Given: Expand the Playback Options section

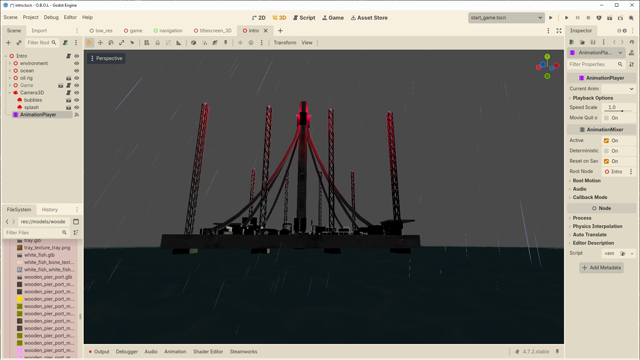Looking at the screenshot, I should click(x=592, y=98).
